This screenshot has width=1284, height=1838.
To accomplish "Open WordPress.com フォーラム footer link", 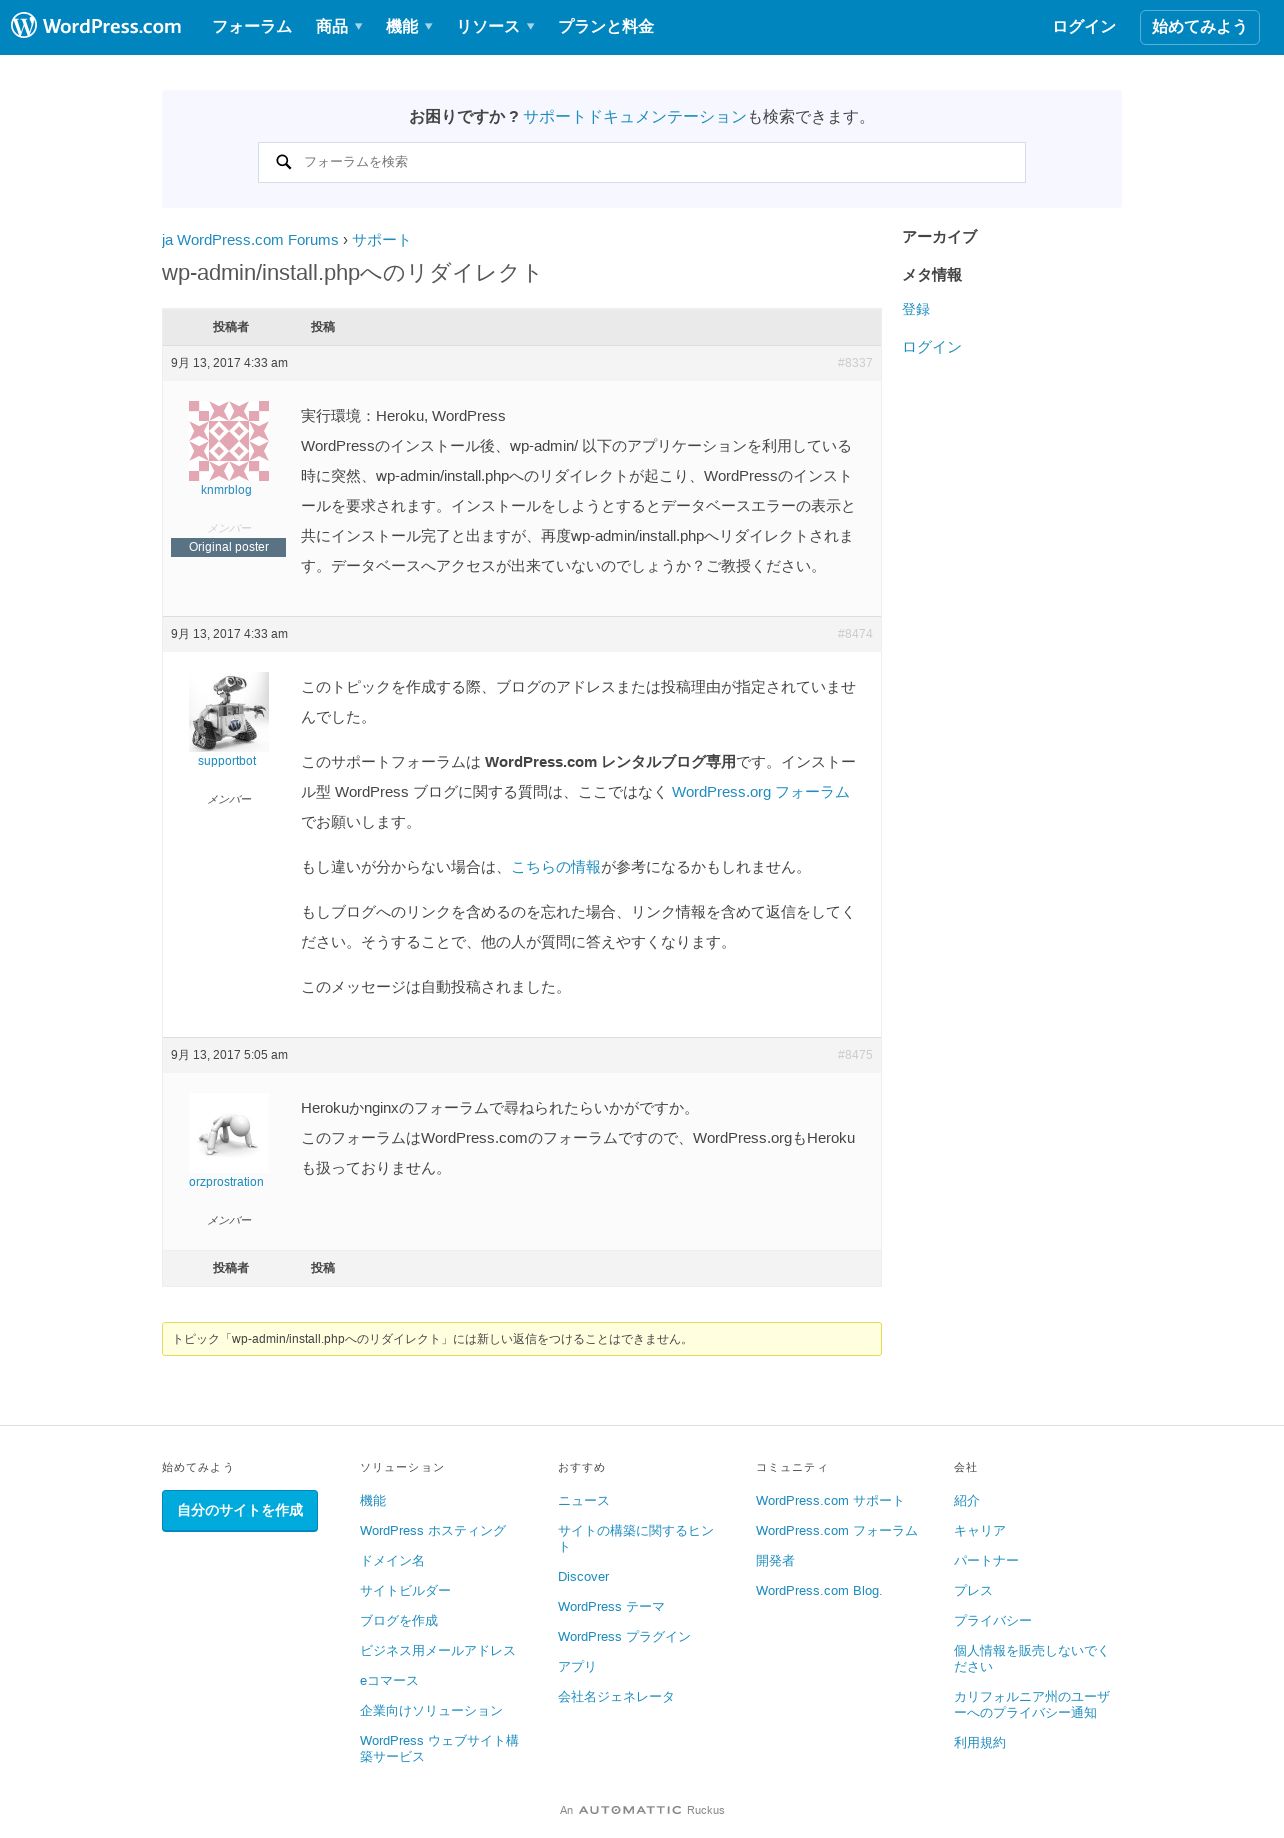I will [x=836, y=1531].
